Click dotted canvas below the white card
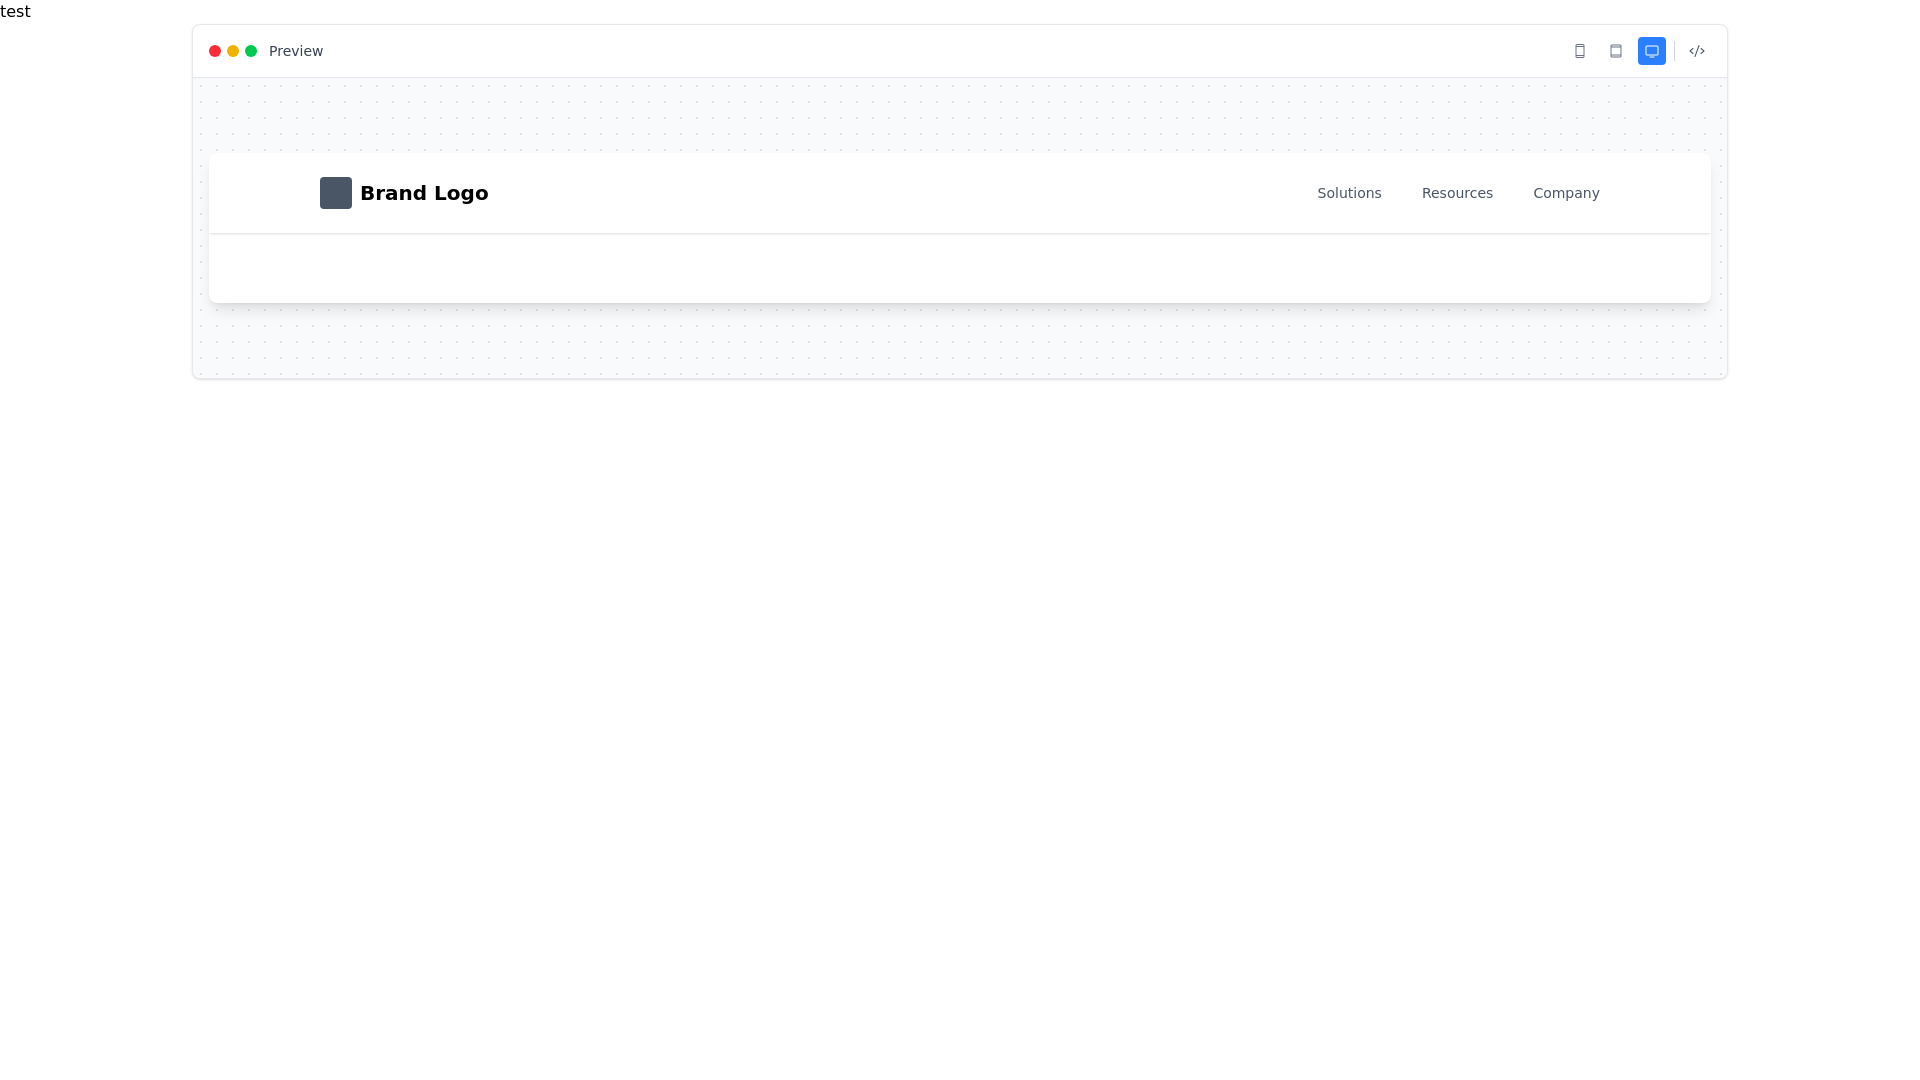 pyautogui.click(x=960, y=340)
